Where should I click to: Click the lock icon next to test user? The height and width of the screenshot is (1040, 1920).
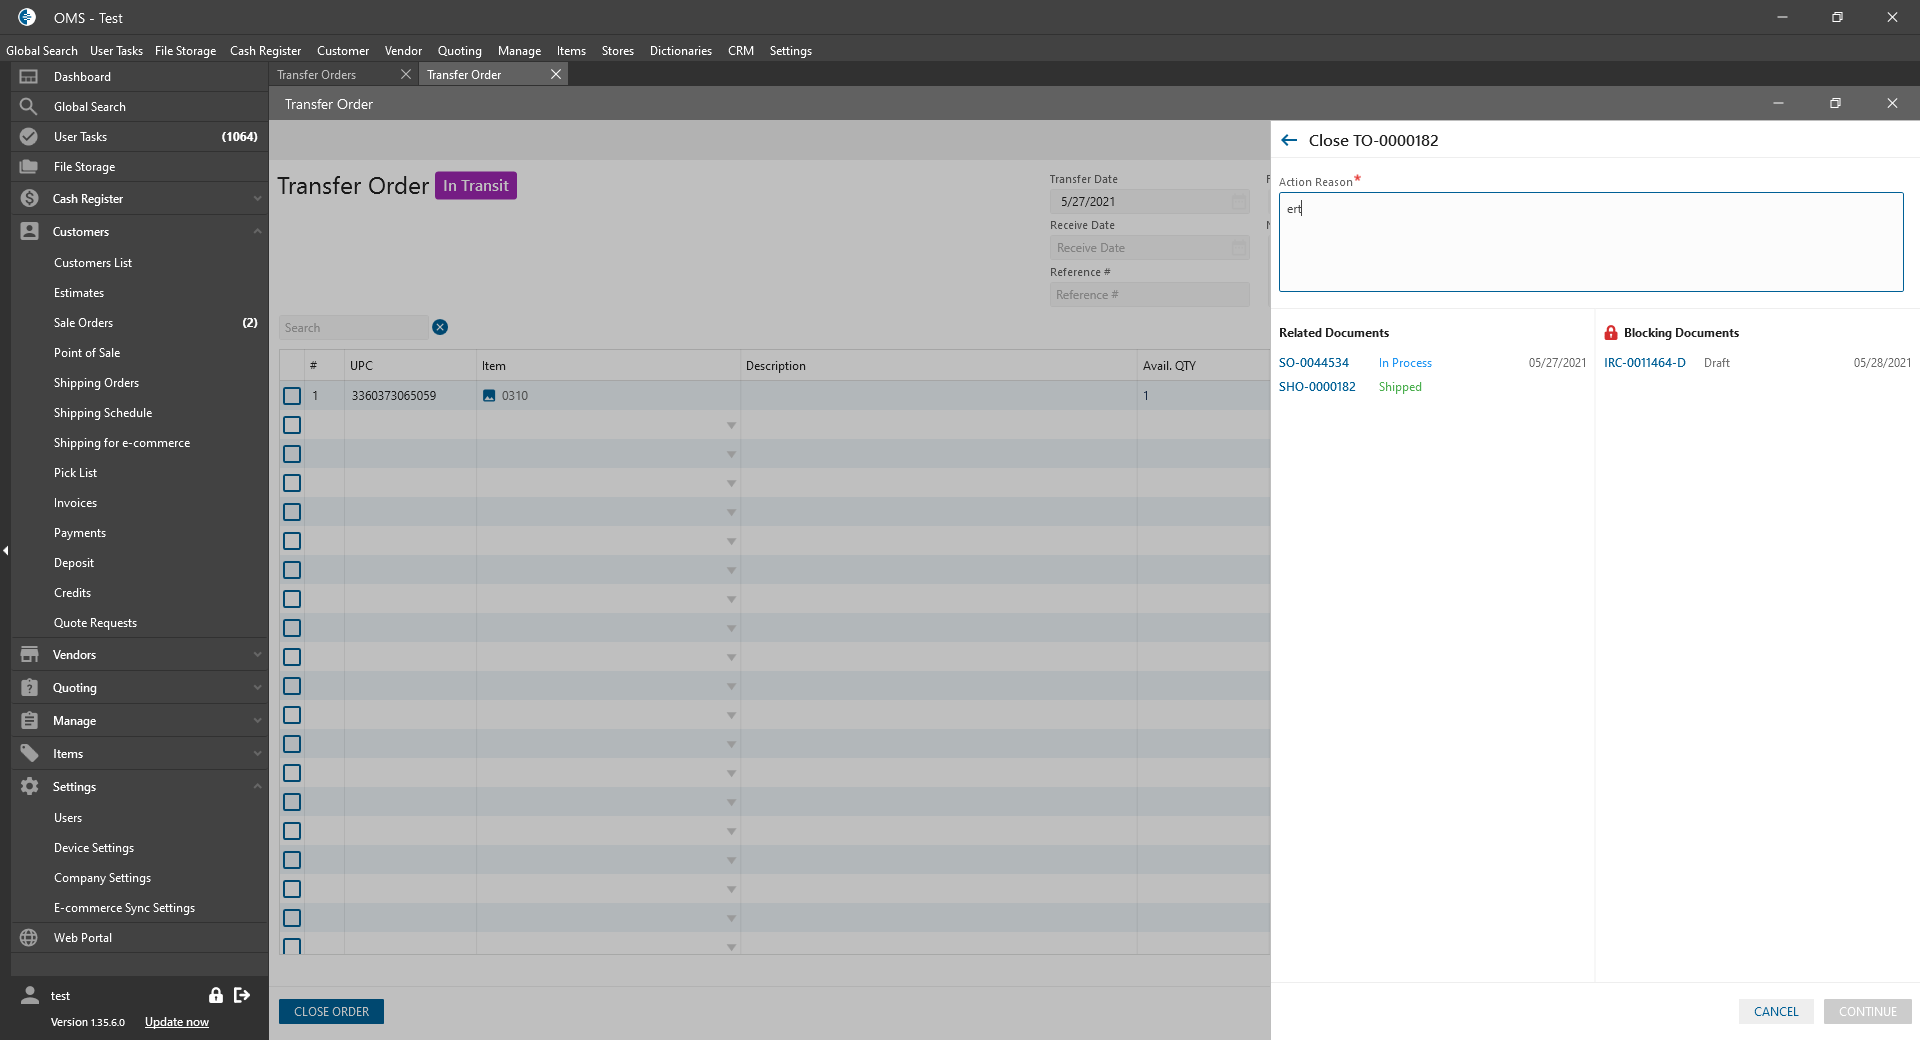(215, 995)
